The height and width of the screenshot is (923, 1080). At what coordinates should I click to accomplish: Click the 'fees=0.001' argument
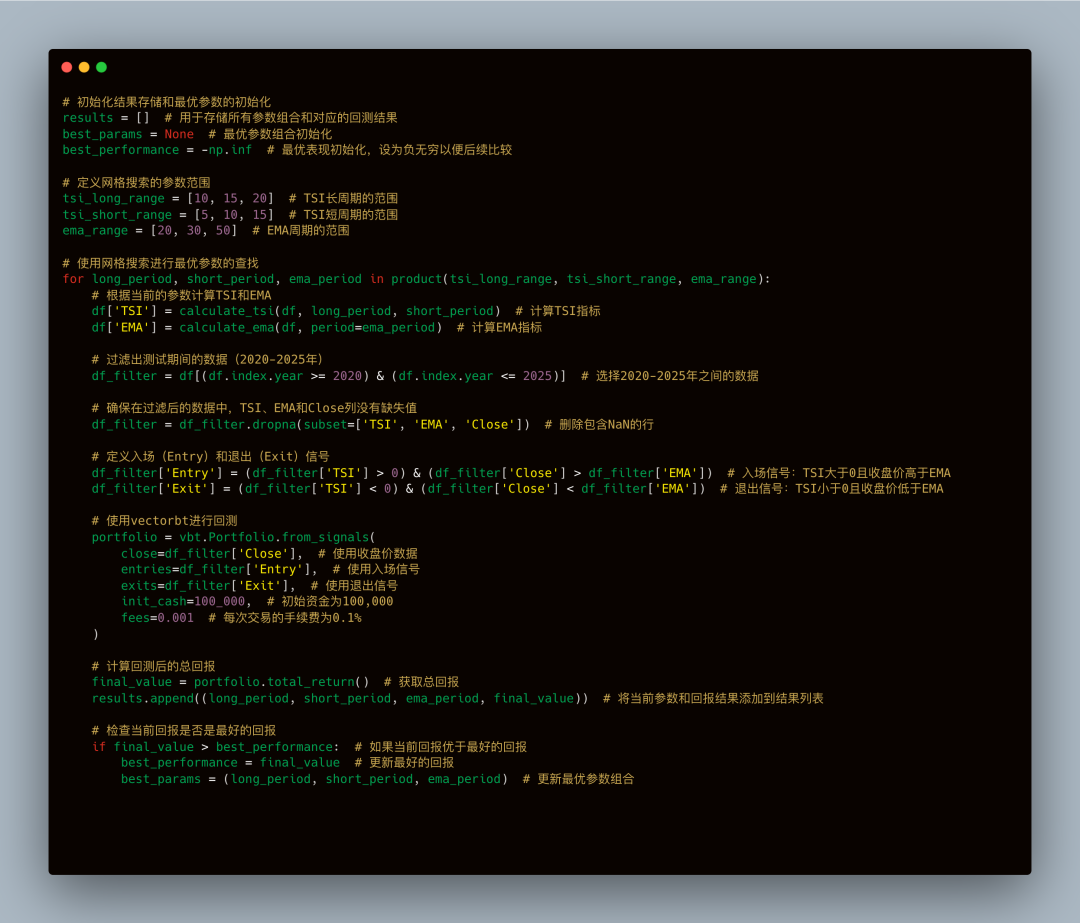pyautogui.click(x=157, y=618)
